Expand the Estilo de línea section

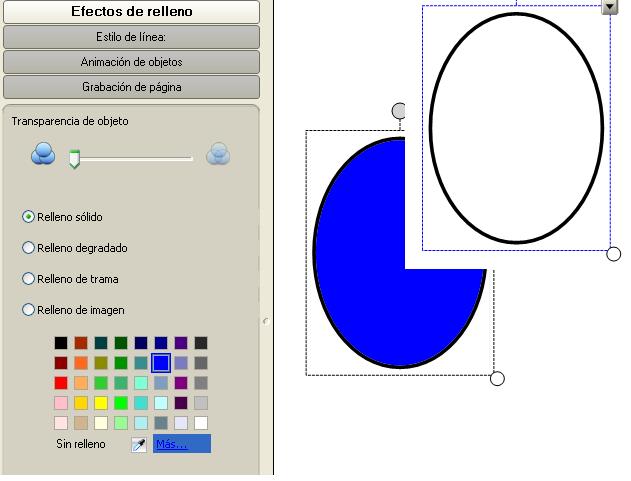pyautogui.click(x=131, y=37)
